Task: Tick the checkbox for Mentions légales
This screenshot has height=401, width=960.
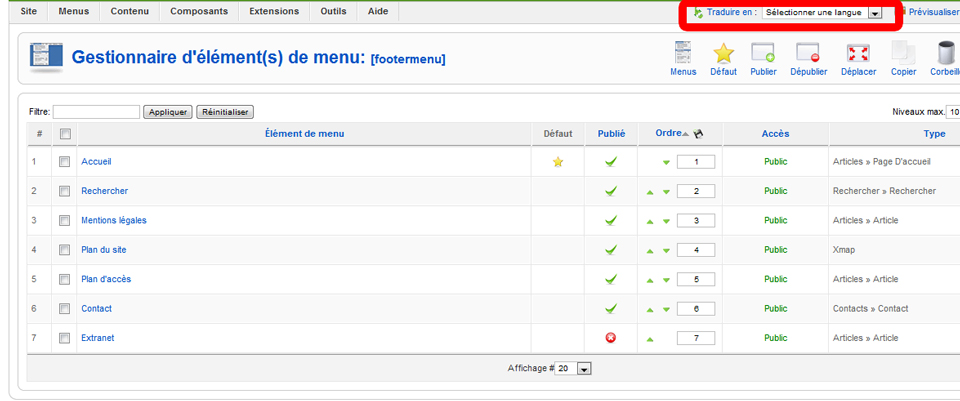Action: pos(65,220)
